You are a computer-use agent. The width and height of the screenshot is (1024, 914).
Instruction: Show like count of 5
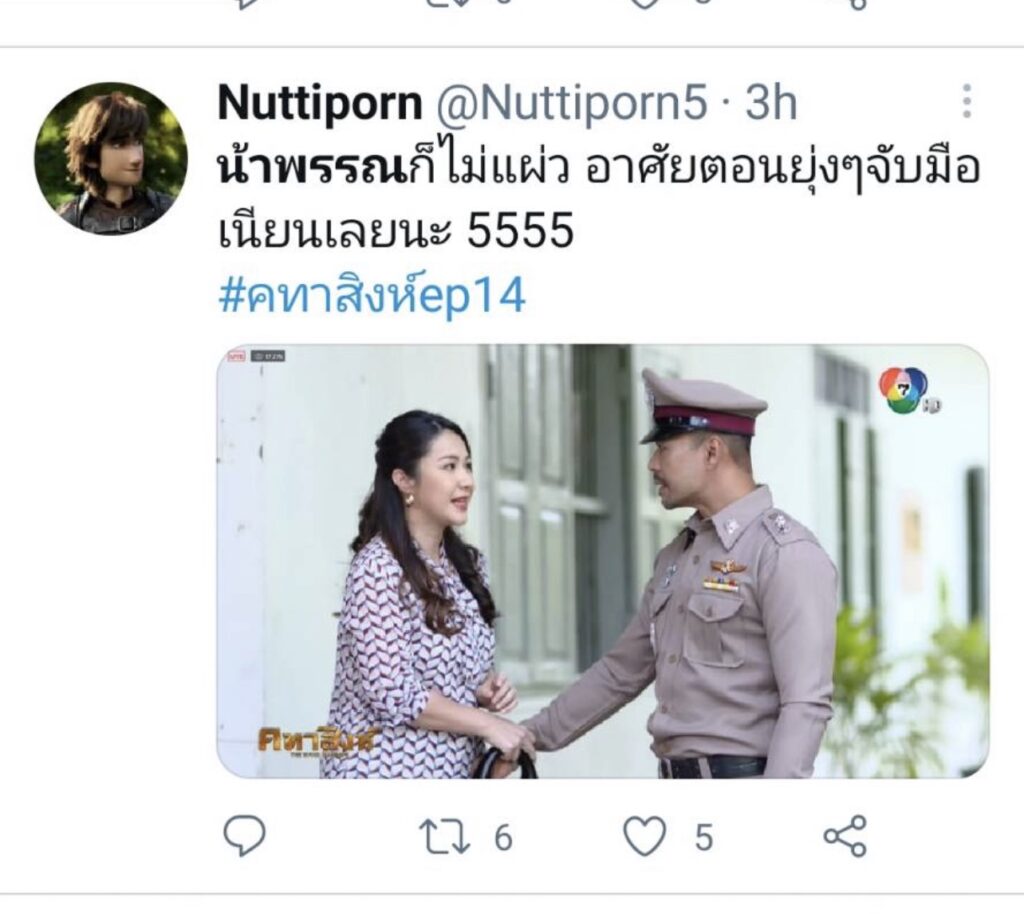point(703,838)
